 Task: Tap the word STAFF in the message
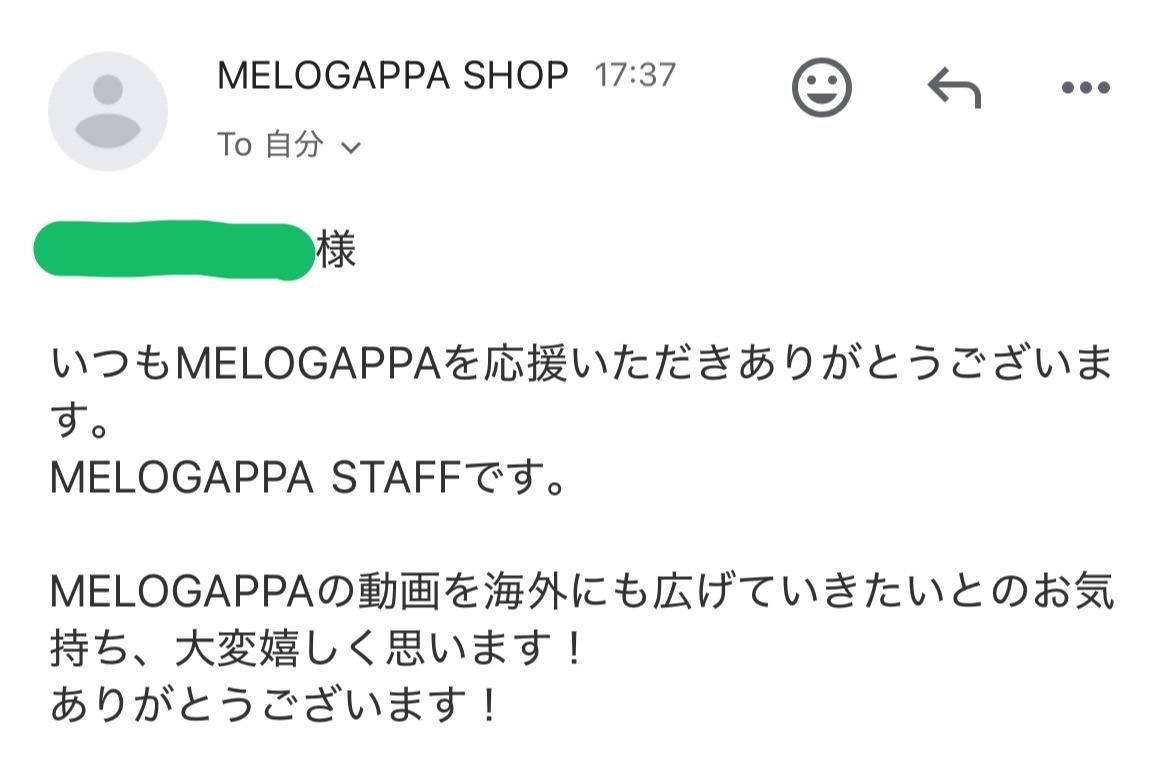[x=396, y=478]
